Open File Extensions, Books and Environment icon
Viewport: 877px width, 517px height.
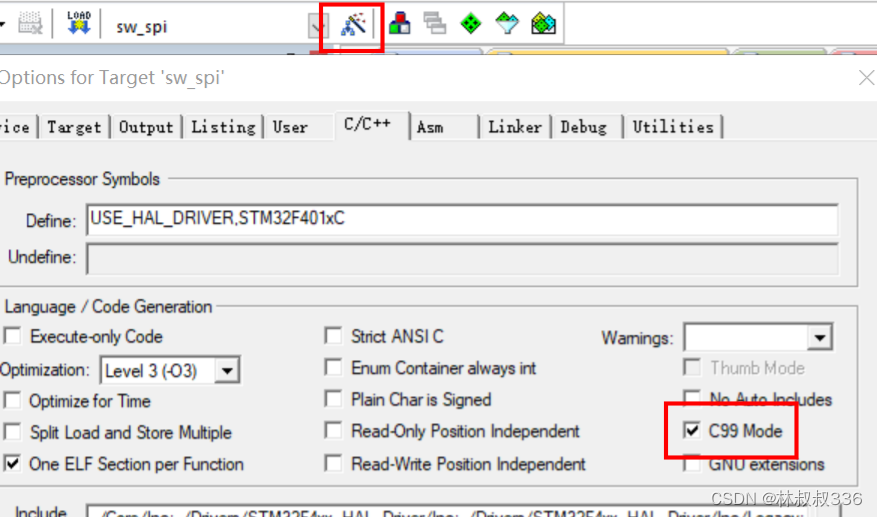pyautogui.click(x=399, y=24)
